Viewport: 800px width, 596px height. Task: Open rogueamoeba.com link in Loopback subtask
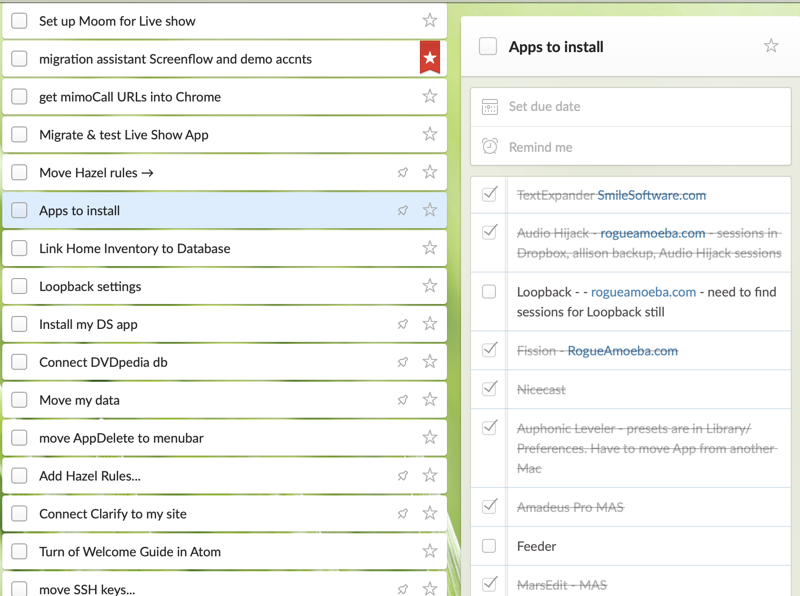[x=643, y=292]
